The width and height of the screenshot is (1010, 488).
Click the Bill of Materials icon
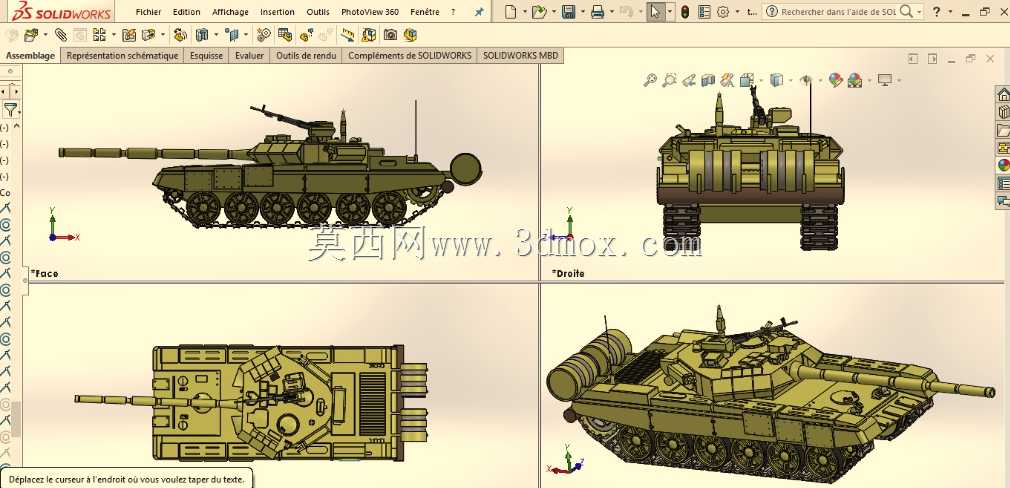[284, 35]
